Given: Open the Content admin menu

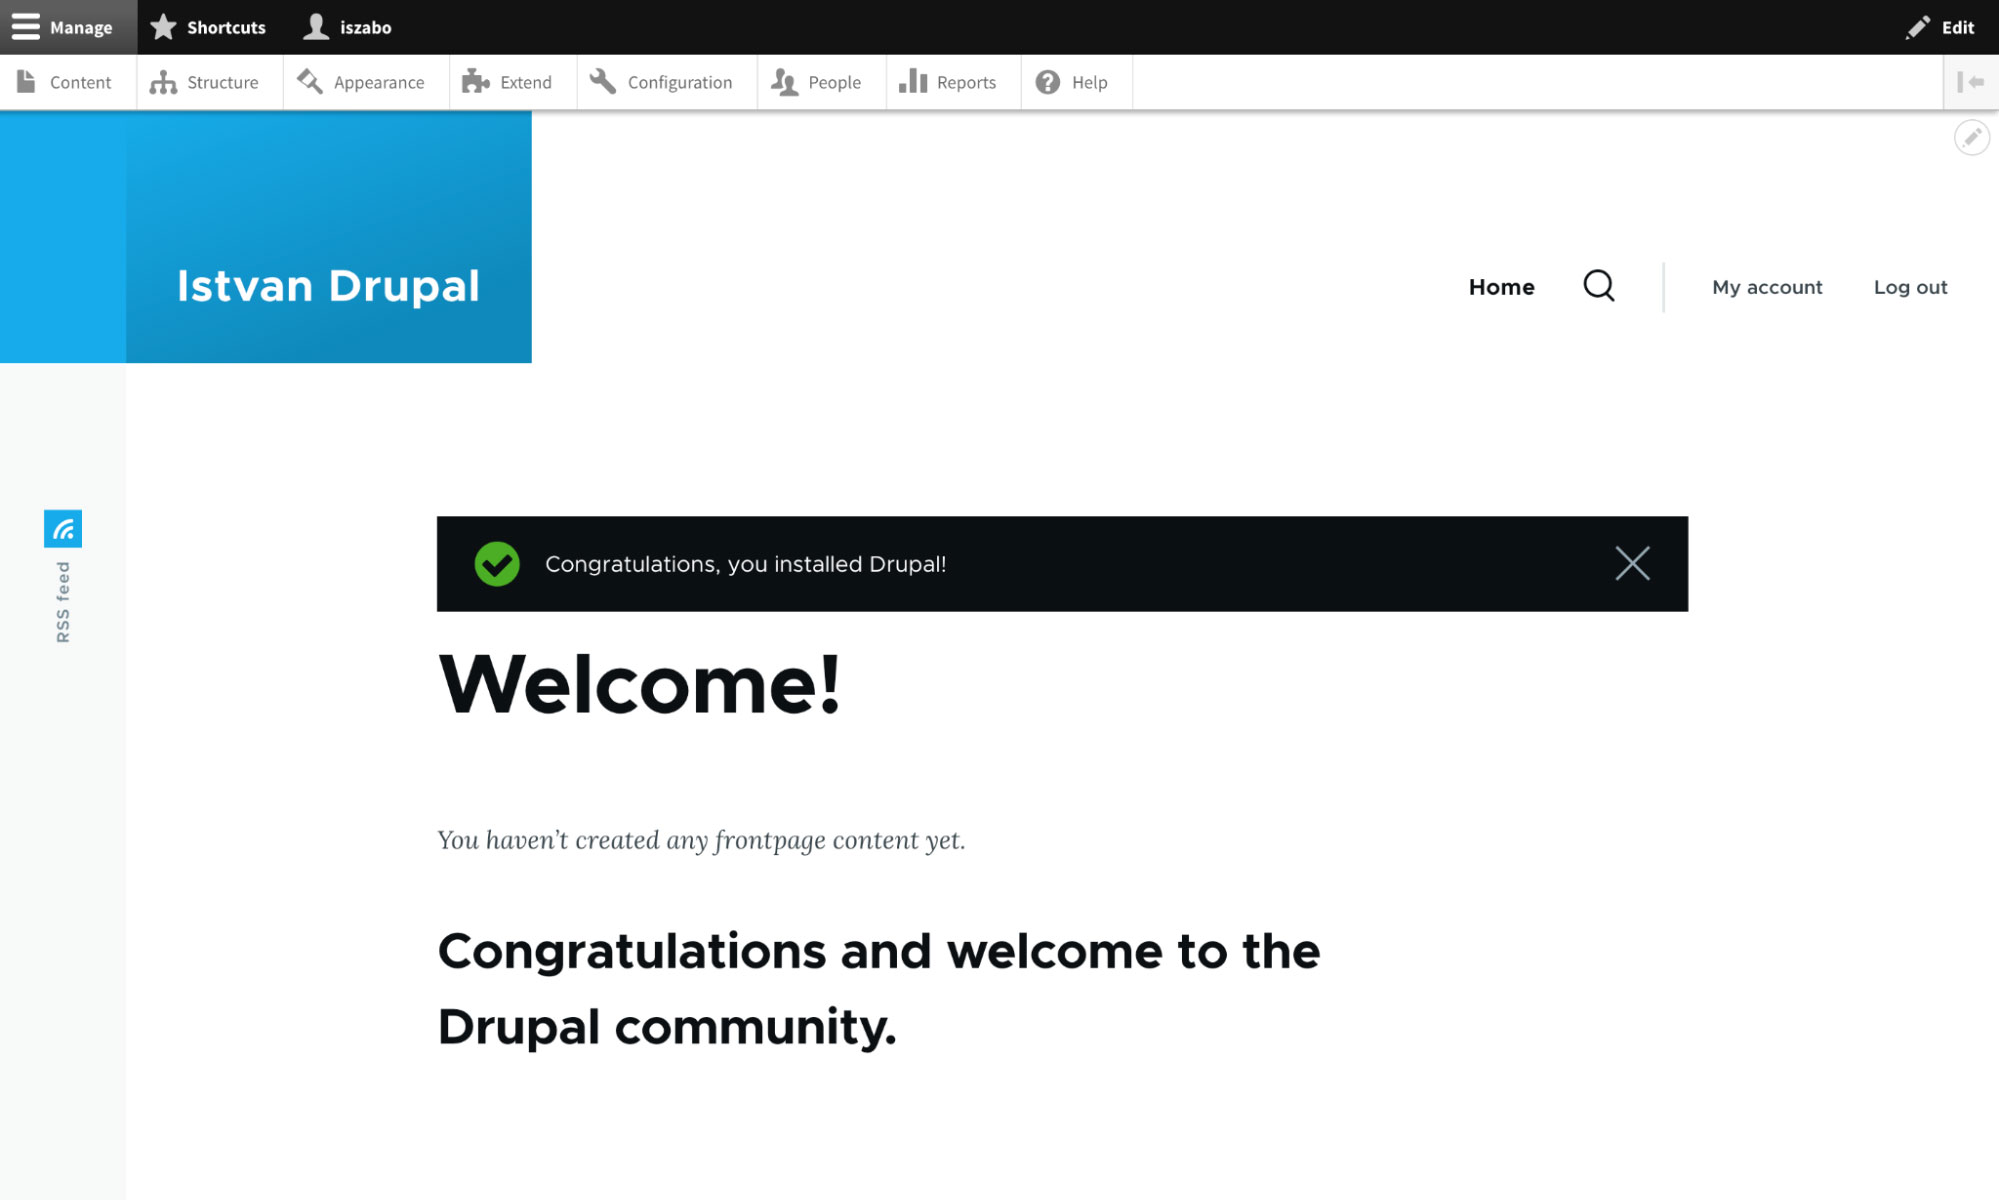Looking at the screenshot, I should [x=67, y=82].
